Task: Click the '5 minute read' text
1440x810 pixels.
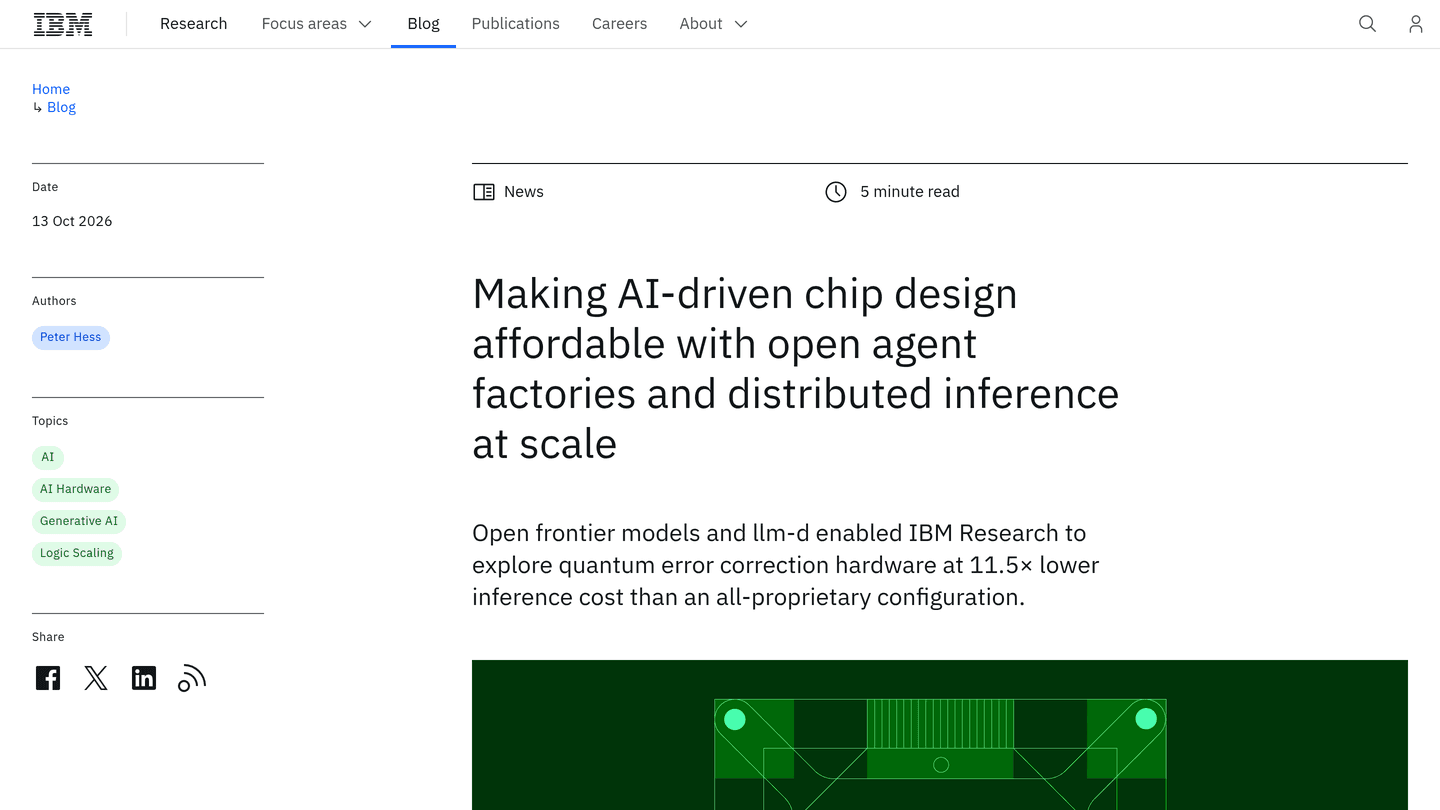Action: pos(910,192)
